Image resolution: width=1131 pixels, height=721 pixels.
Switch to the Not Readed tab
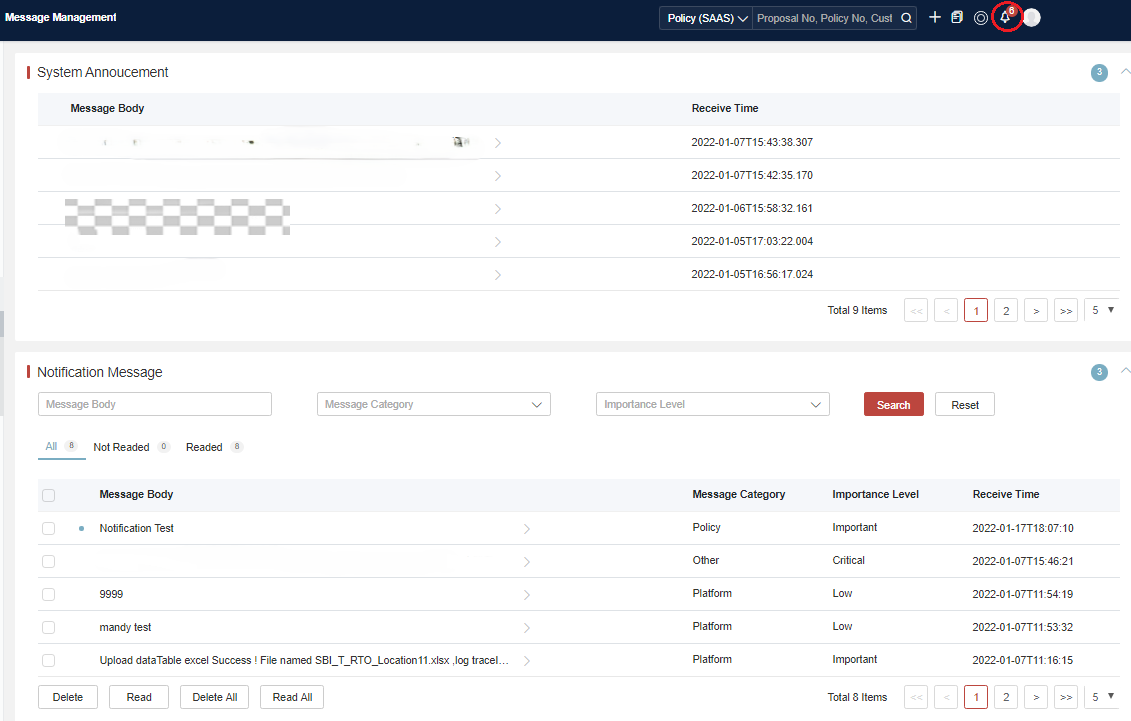pos(121,447)
